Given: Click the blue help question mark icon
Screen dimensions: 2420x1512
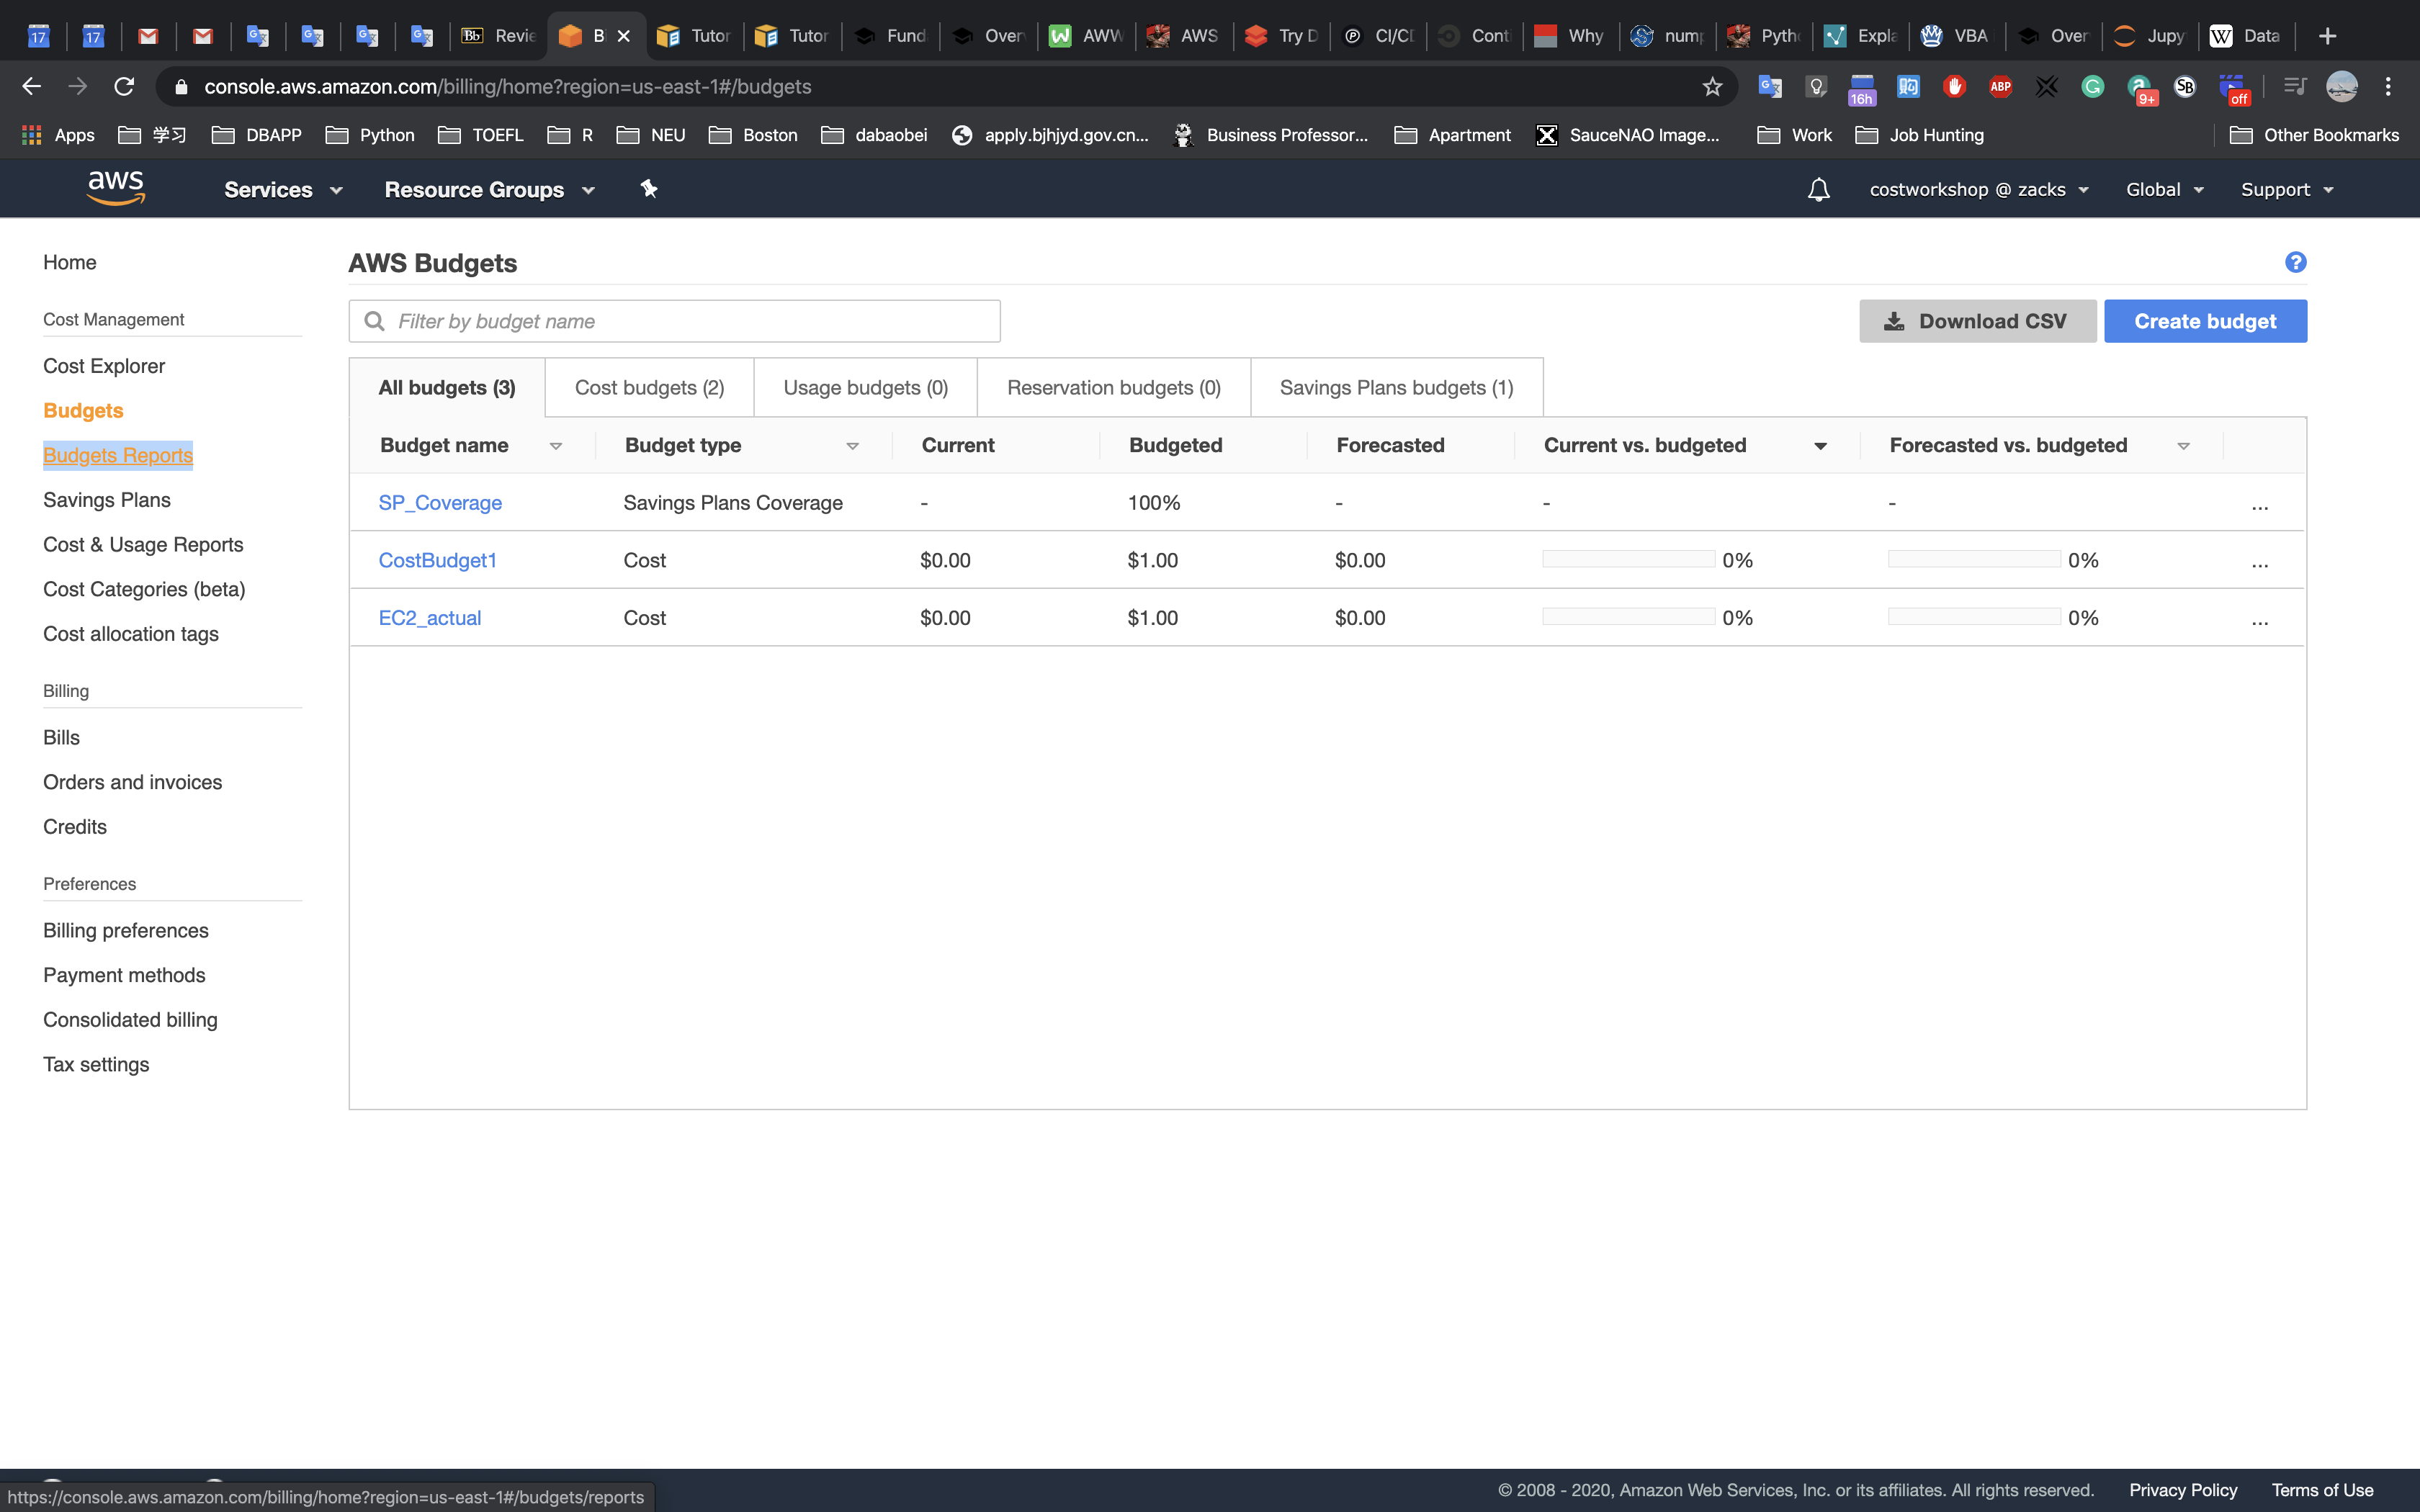Looking at the screenshot, I should 2295,262.
